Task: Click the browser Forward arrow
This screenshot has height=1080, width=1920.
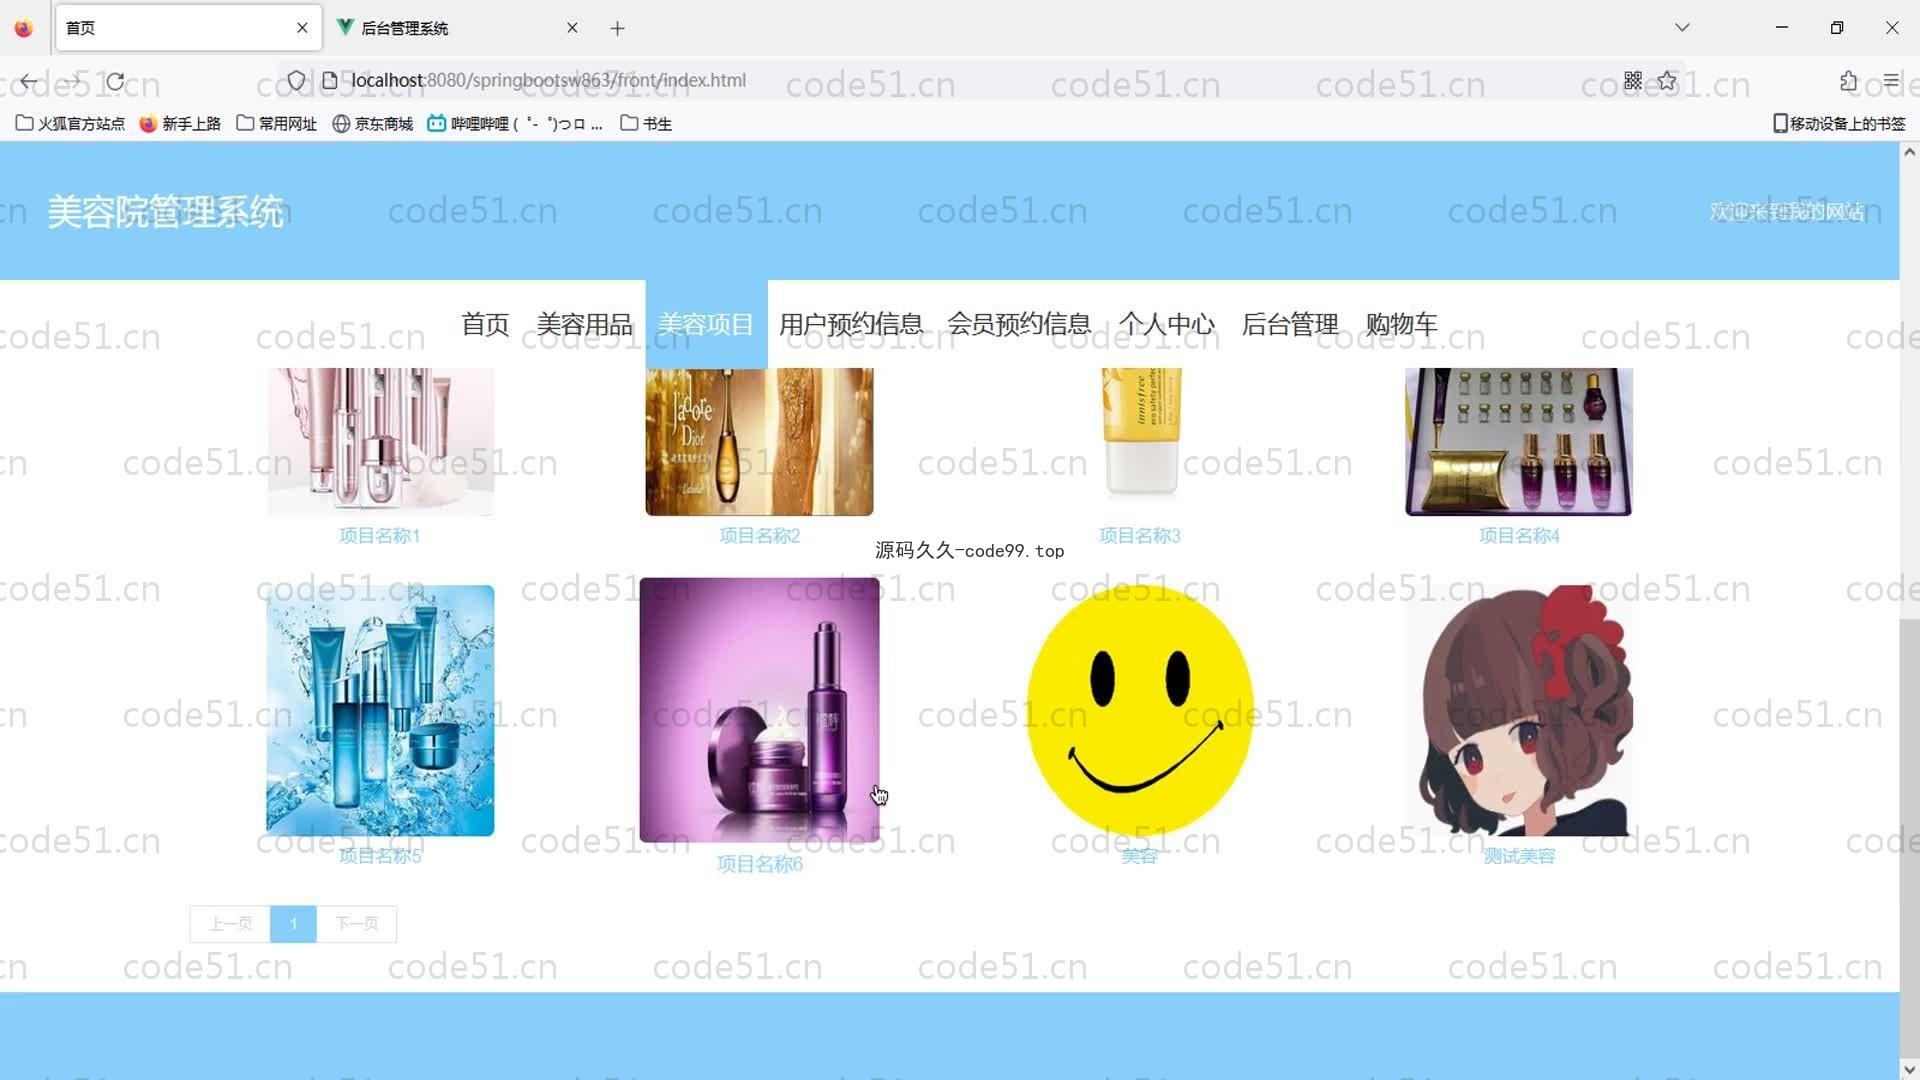Action: [x=73, y=81]
